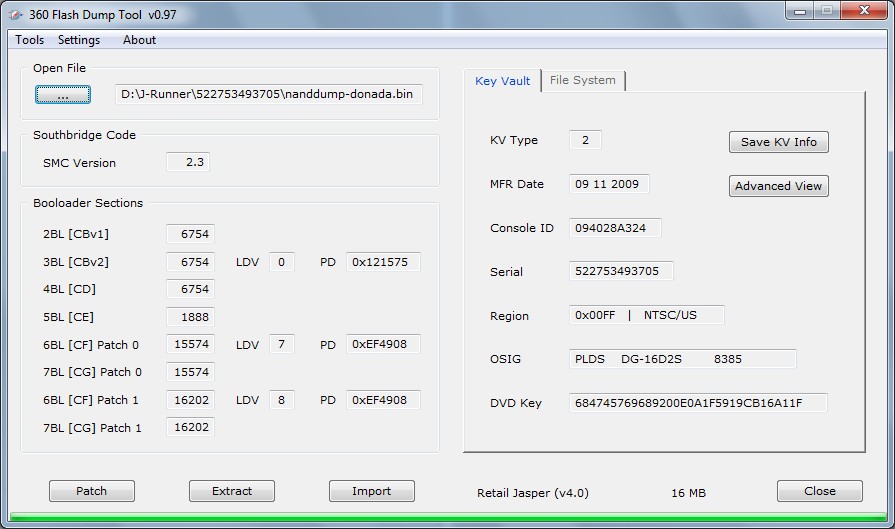The height and width of the screenshot is (529, 895).
Task: Select the 4BL [CD] value 6754
Action: (191, 289)
